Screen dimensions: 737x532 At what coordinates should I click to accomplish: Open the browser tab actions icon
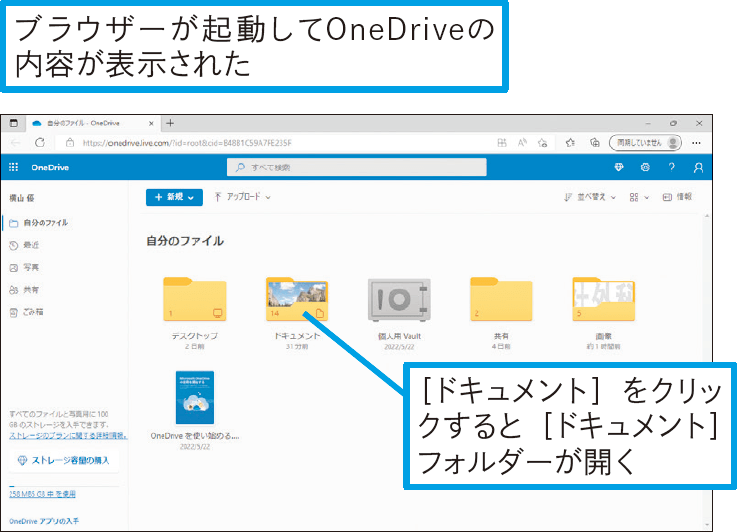[x=14, y=123]
